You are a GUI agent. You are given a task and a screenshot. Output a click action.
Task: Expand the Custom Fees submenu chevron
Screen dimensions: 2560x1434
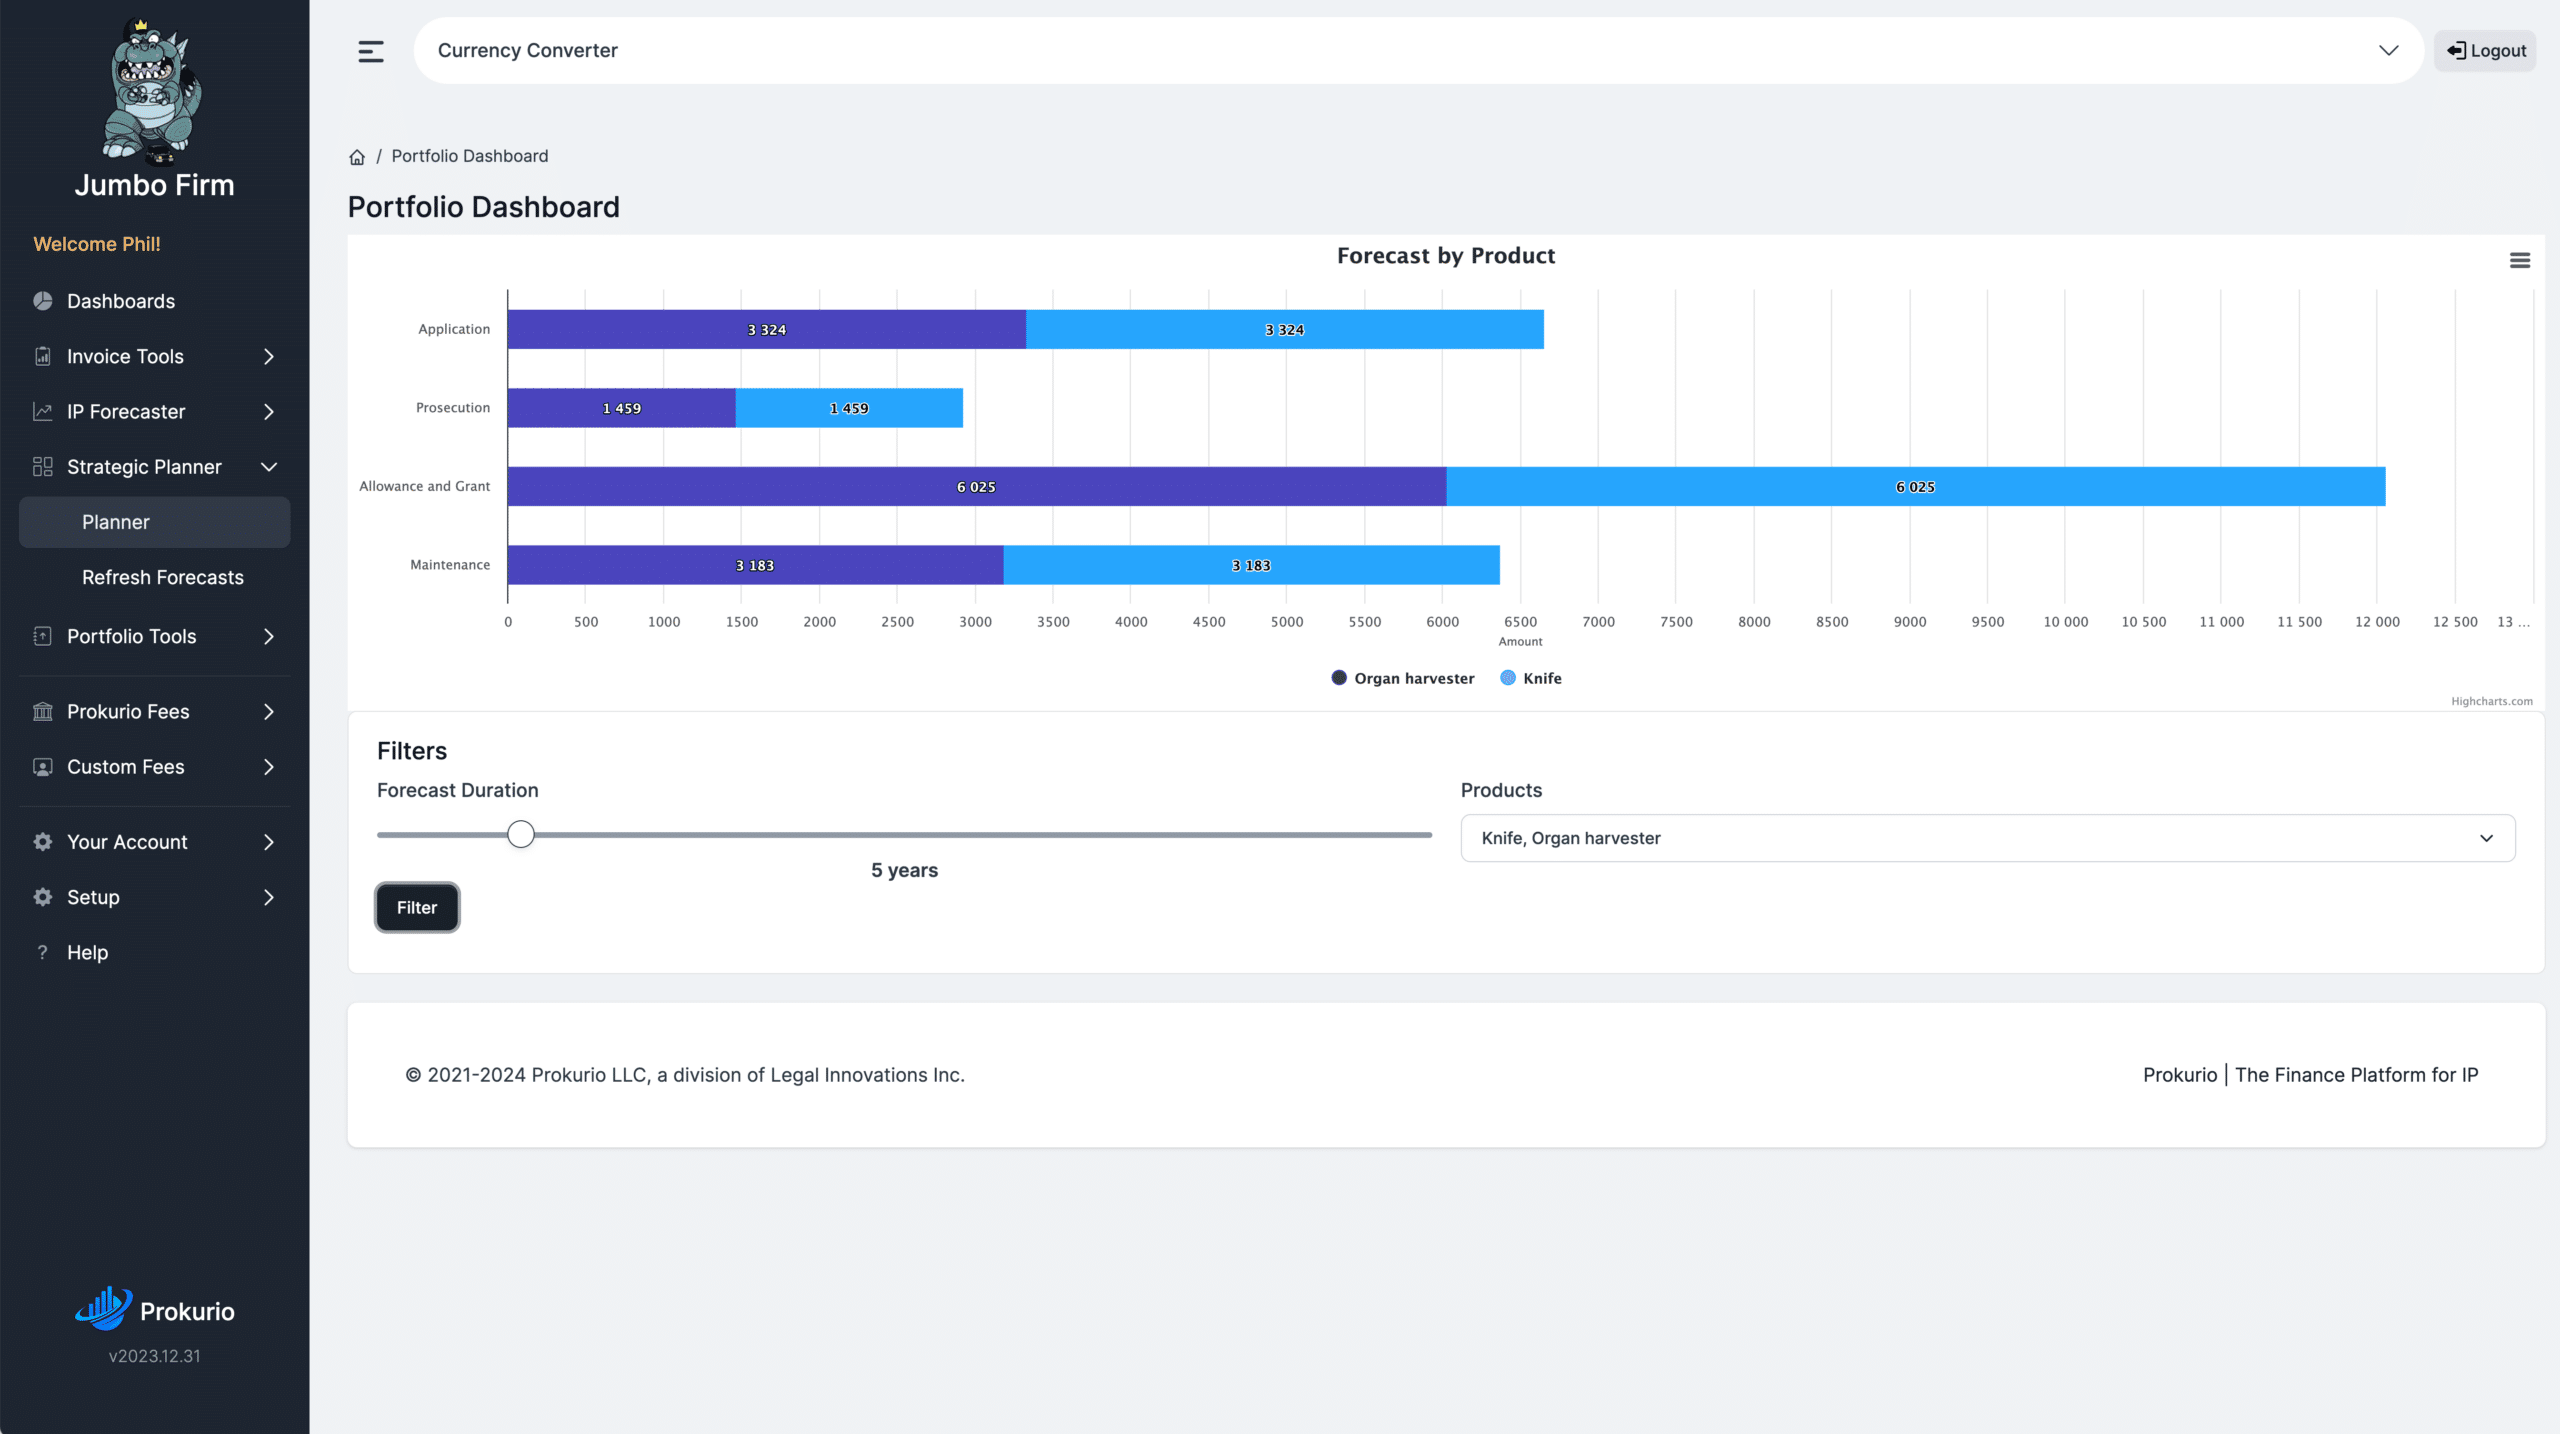pyautogui.click(x=268, y=767)
